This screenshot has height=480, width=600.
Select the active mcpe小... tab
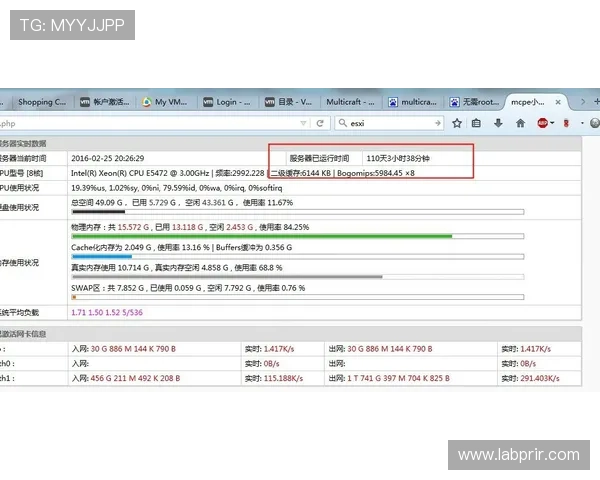click(536, 102)
